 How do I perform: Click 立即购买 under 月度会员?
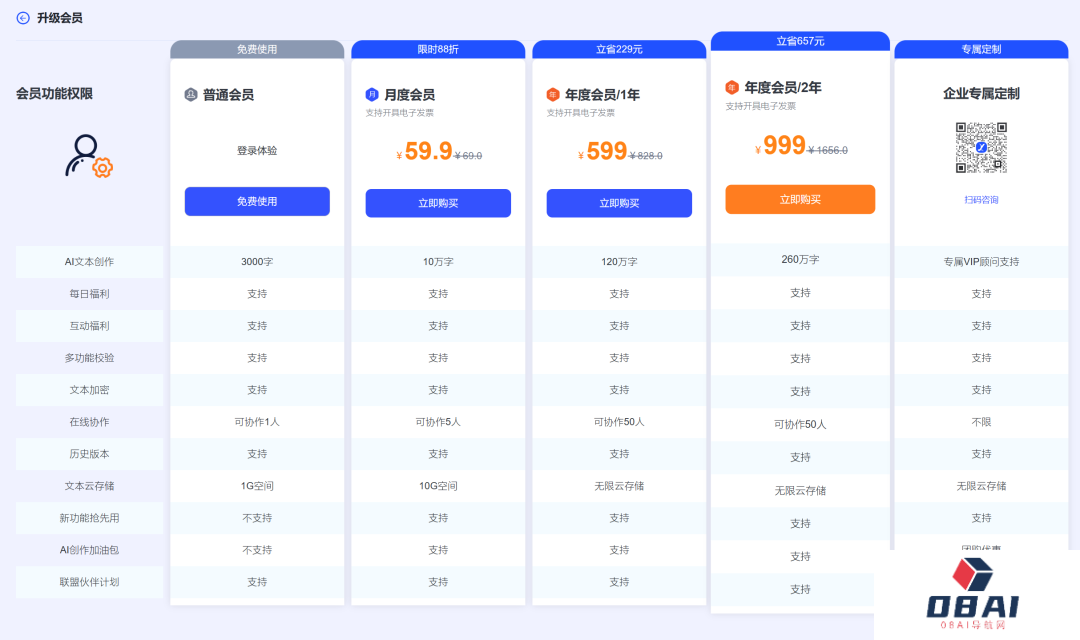coord(437,204)
